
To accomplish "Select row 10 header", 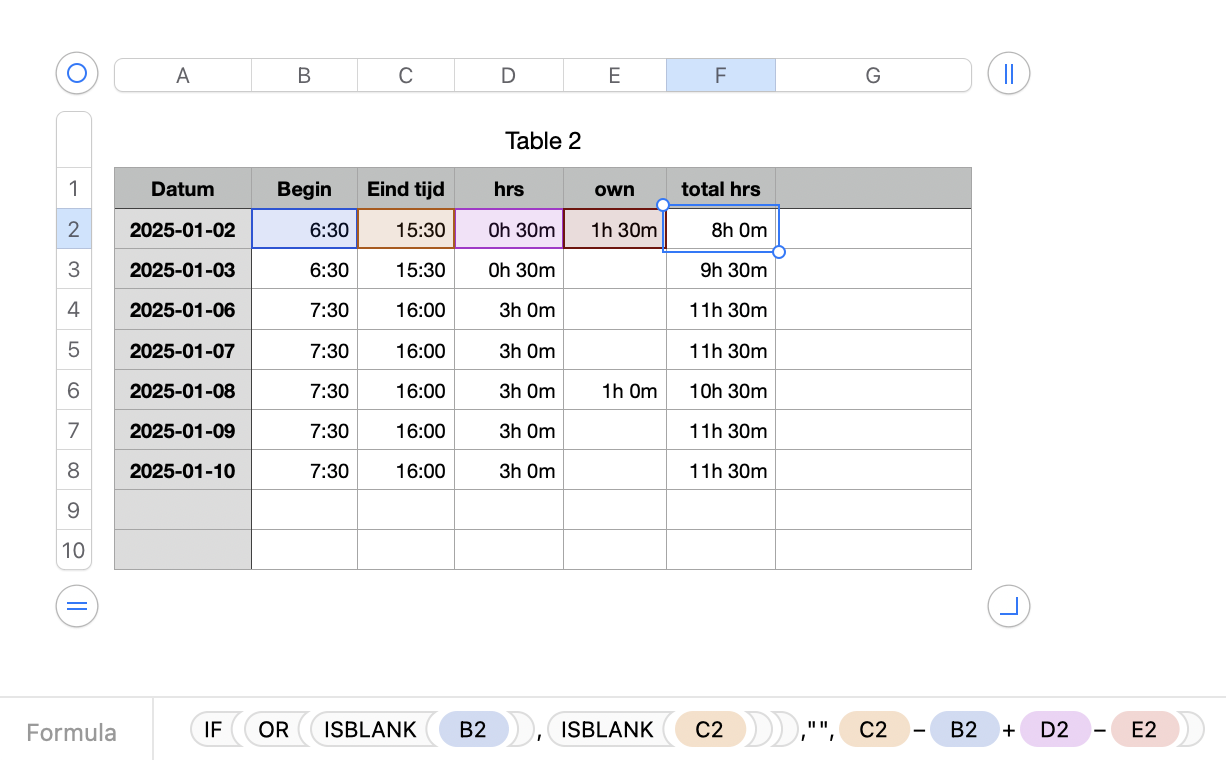I will (74, 550).
